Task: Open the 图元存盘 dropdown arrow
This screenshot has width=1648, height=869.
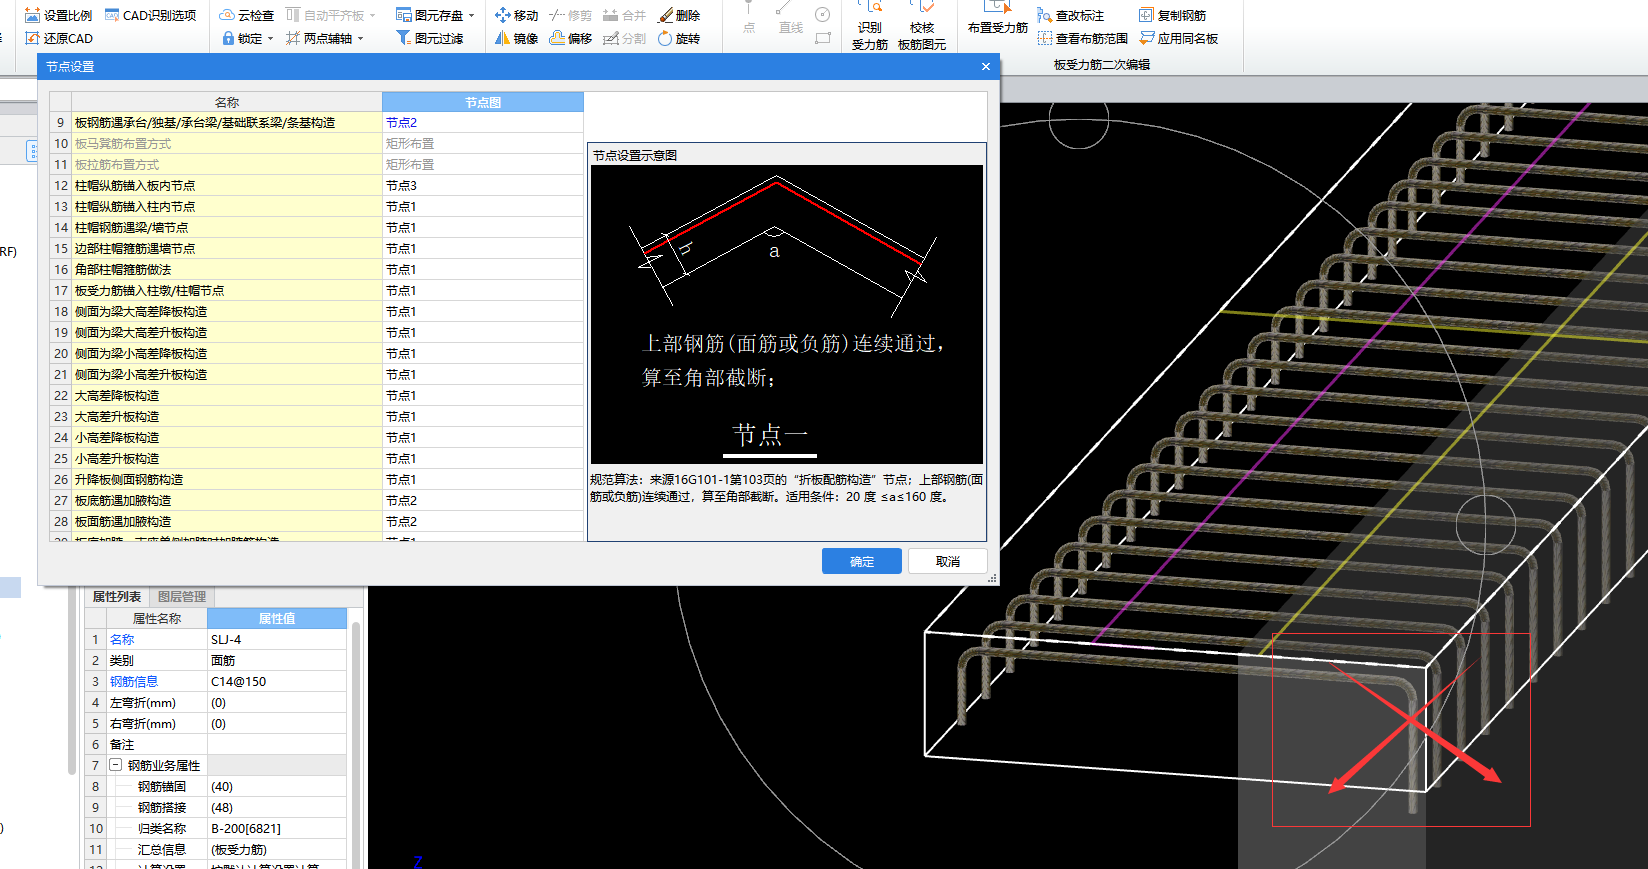Action: (471, 16)
